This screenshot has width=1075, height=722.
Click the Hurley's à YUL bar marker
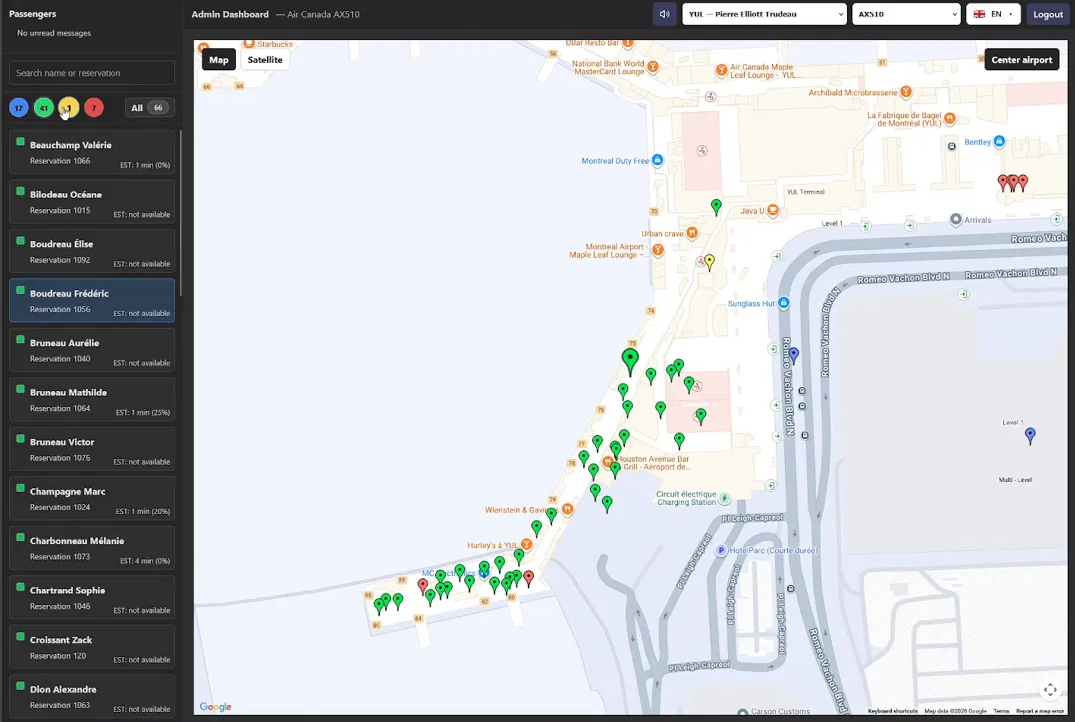[x=527, y=544]
